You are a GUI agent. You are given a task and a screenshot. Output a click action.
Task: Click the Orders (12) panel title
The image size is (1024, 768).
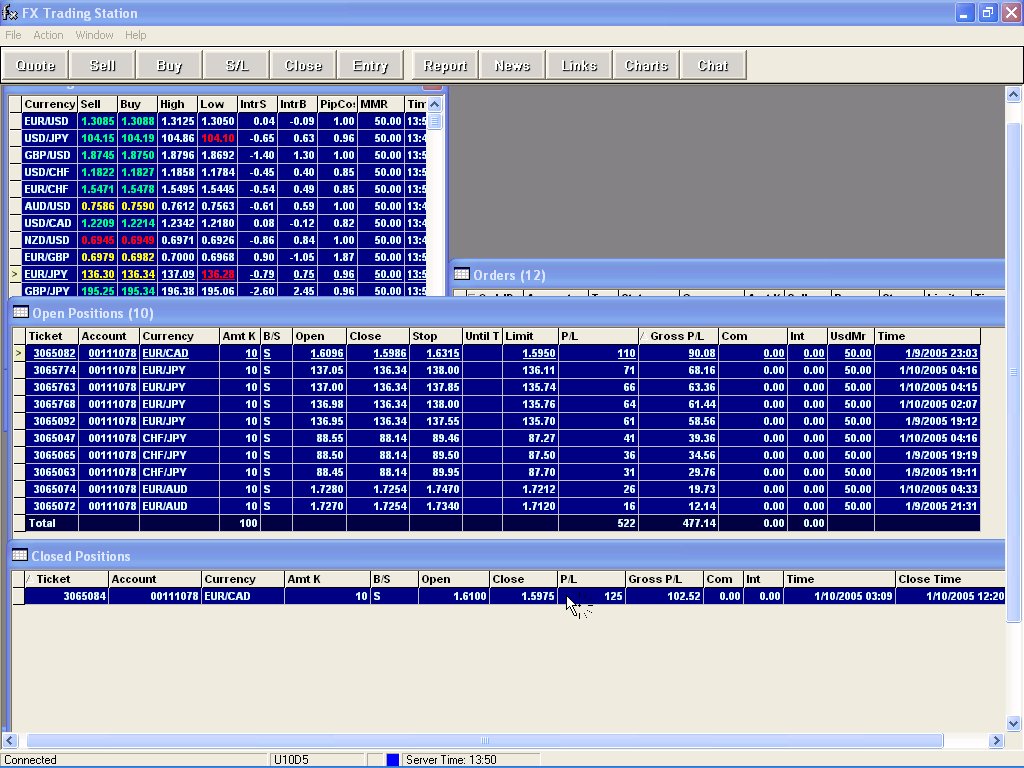pos(509,276)
